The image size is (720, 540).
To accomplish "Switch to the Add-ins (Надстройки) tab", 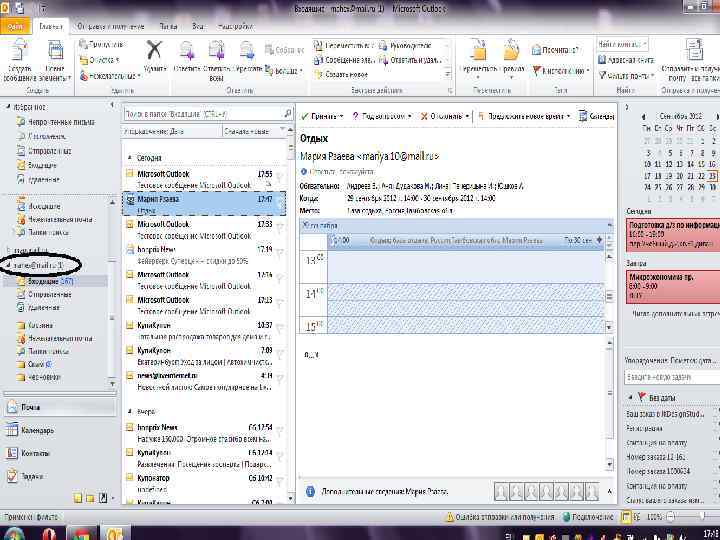I will pyautogui.click(x=235, y=27).
